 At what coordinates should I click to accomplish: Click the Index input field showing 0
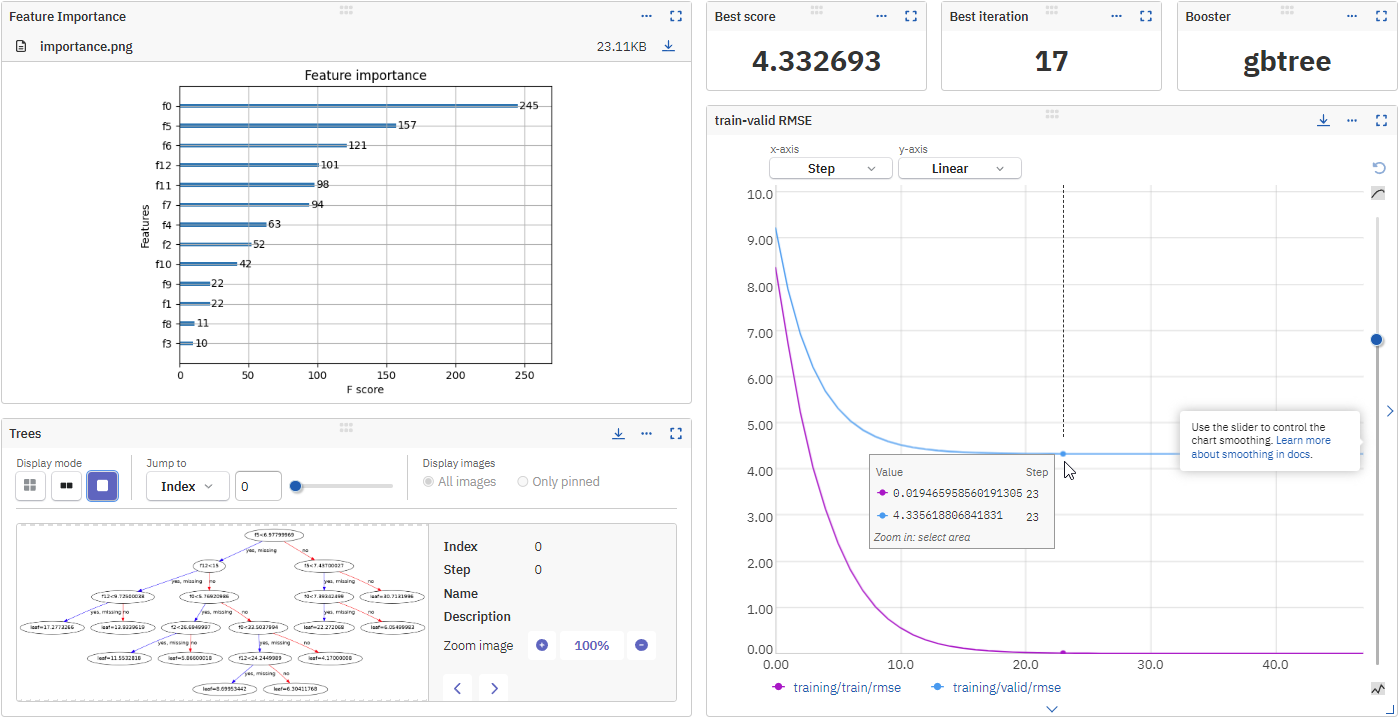tap(258, 485)
